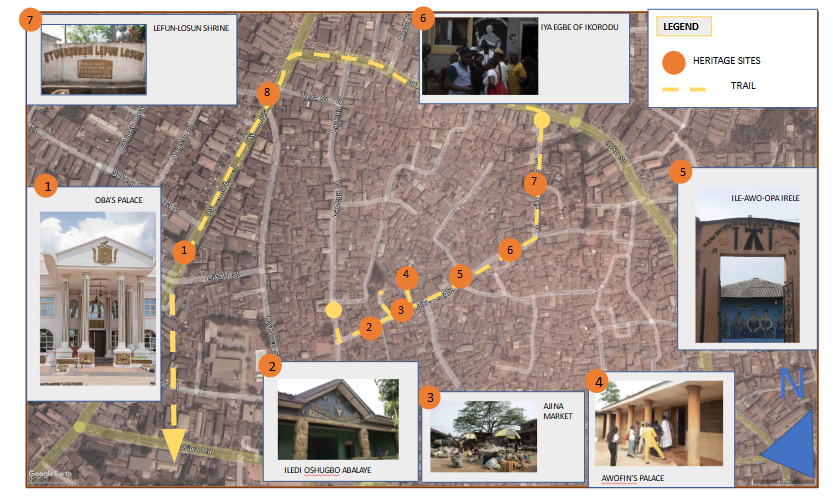Click the LEFUN-LOSUN SHRINE caption
This screenshot has height=498, width=833.
[191, 28]
